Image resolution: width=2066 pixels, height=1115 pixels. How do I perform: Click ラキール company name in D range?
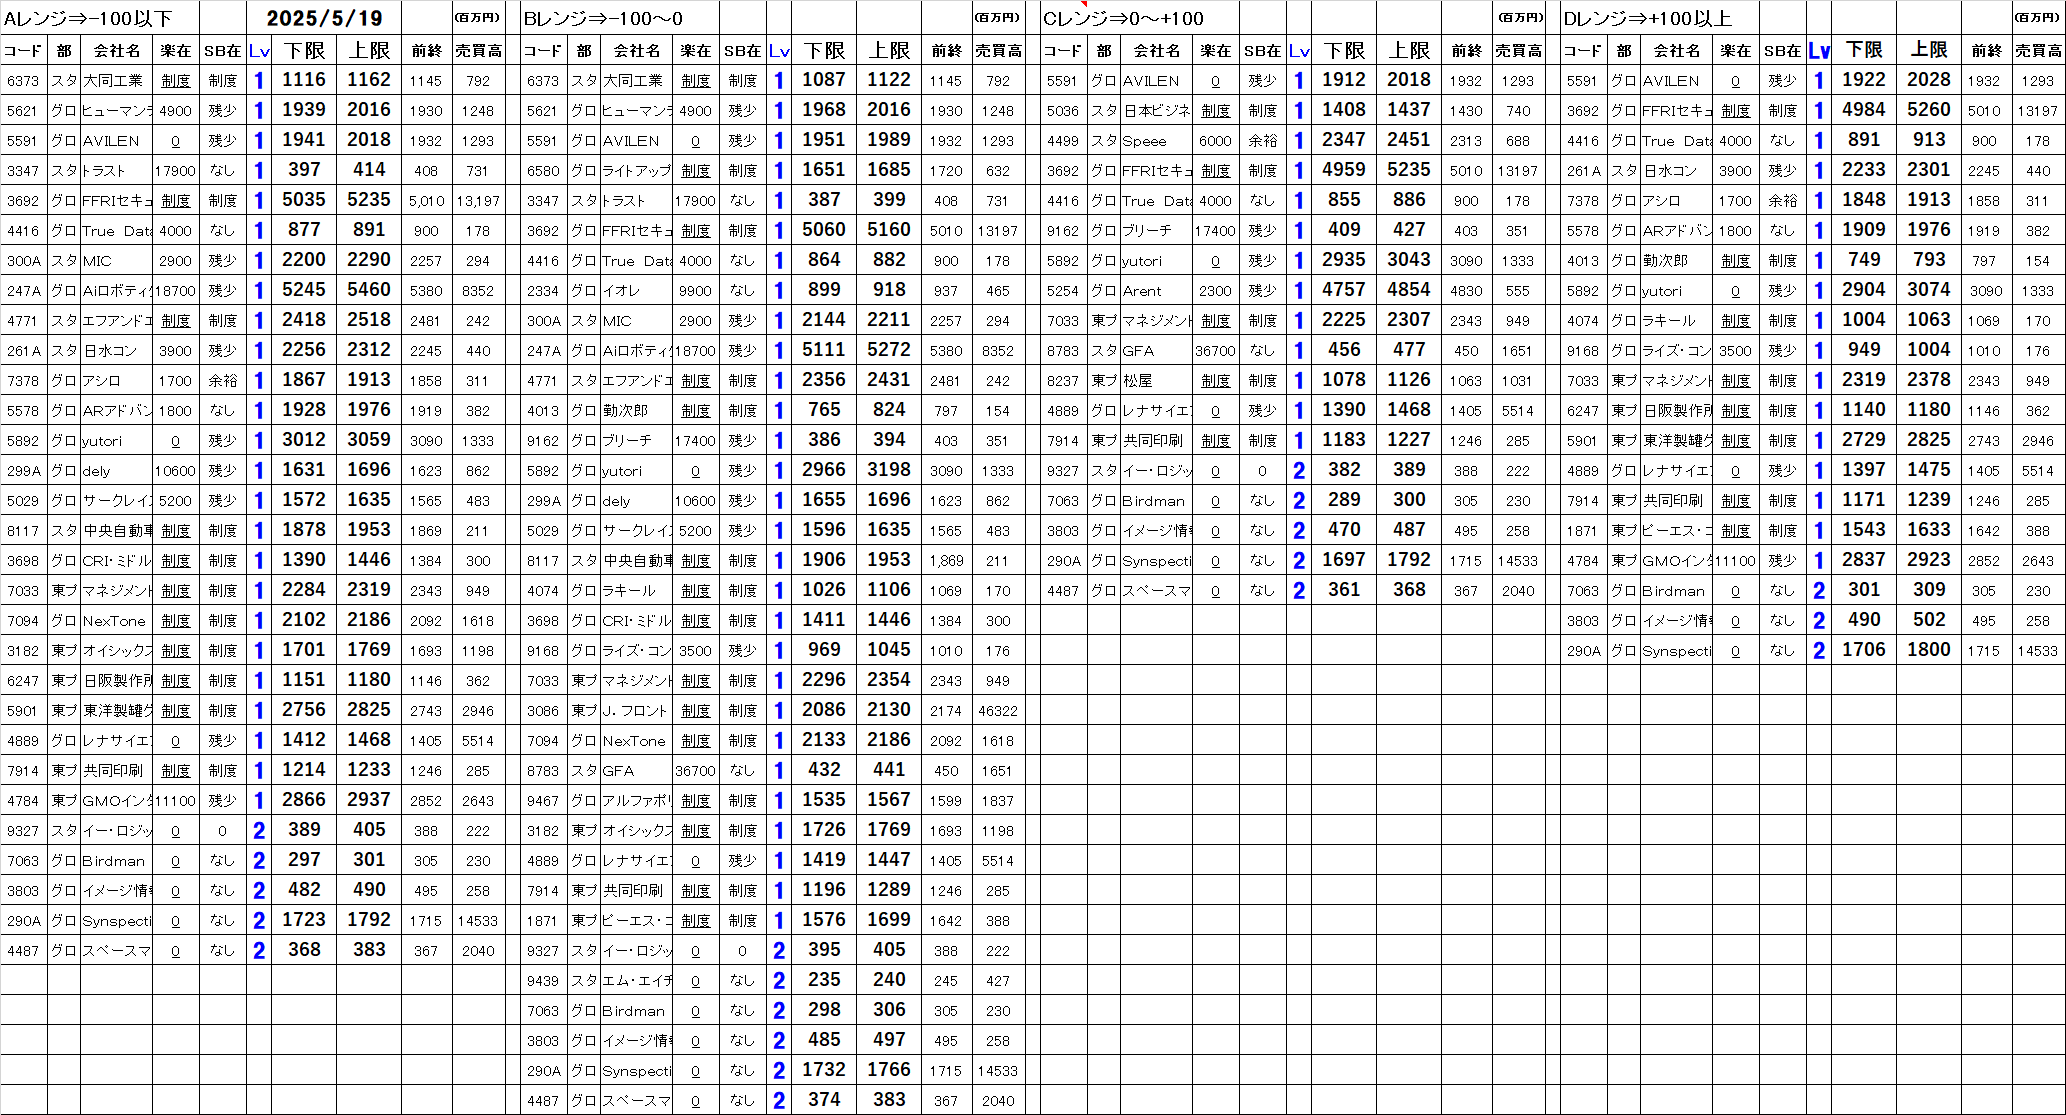click(1669, 321)
